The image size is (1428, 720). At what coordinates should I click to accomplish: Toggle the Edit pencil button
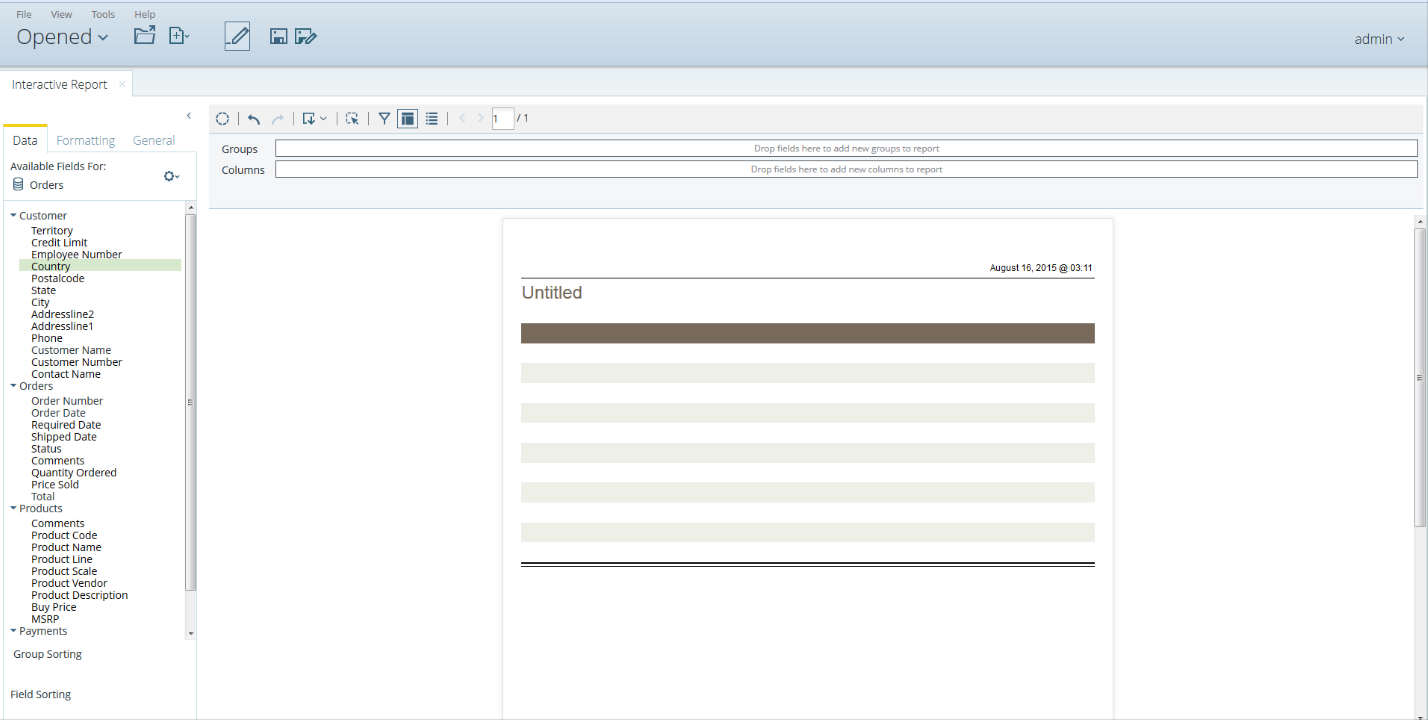tap(237, 36)
